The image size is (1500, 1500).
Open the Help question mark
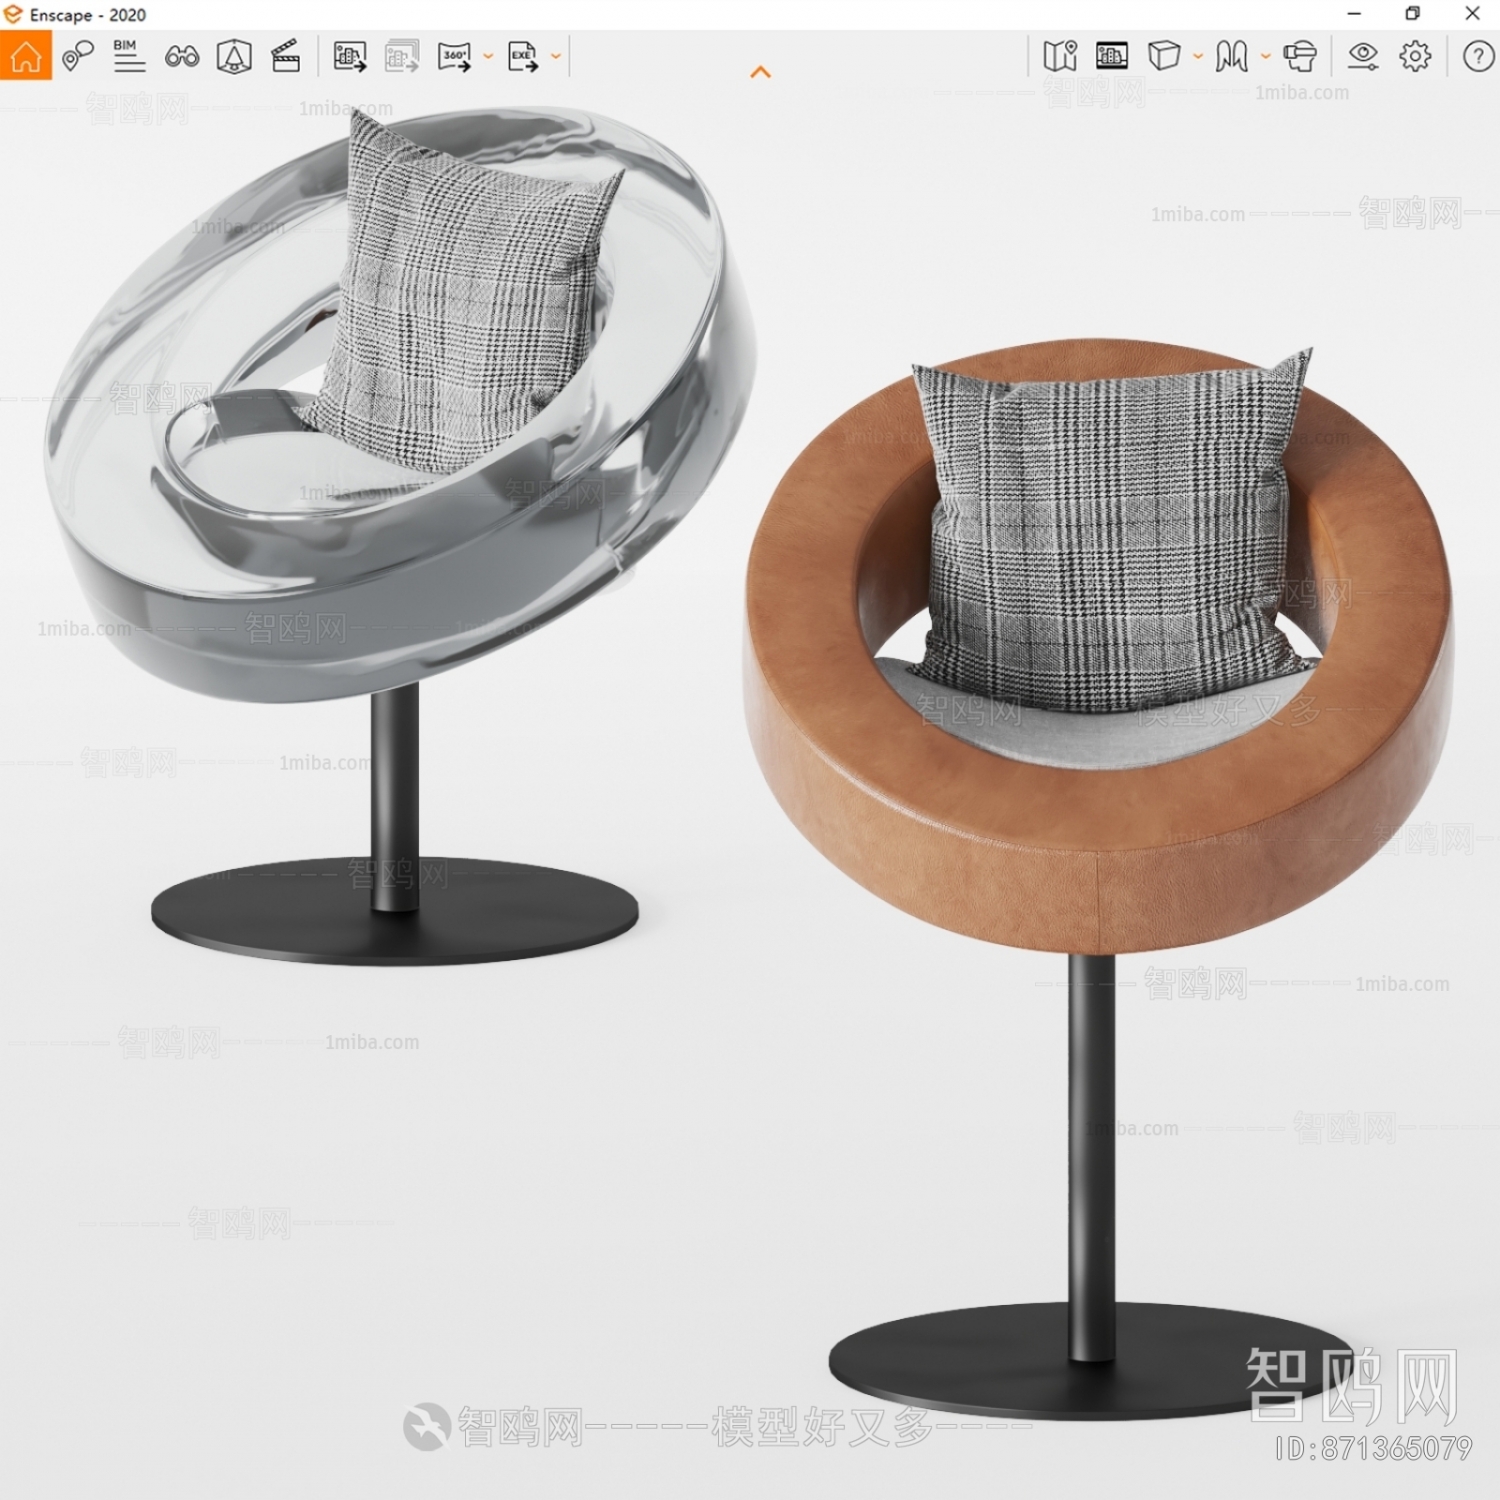1478,56
